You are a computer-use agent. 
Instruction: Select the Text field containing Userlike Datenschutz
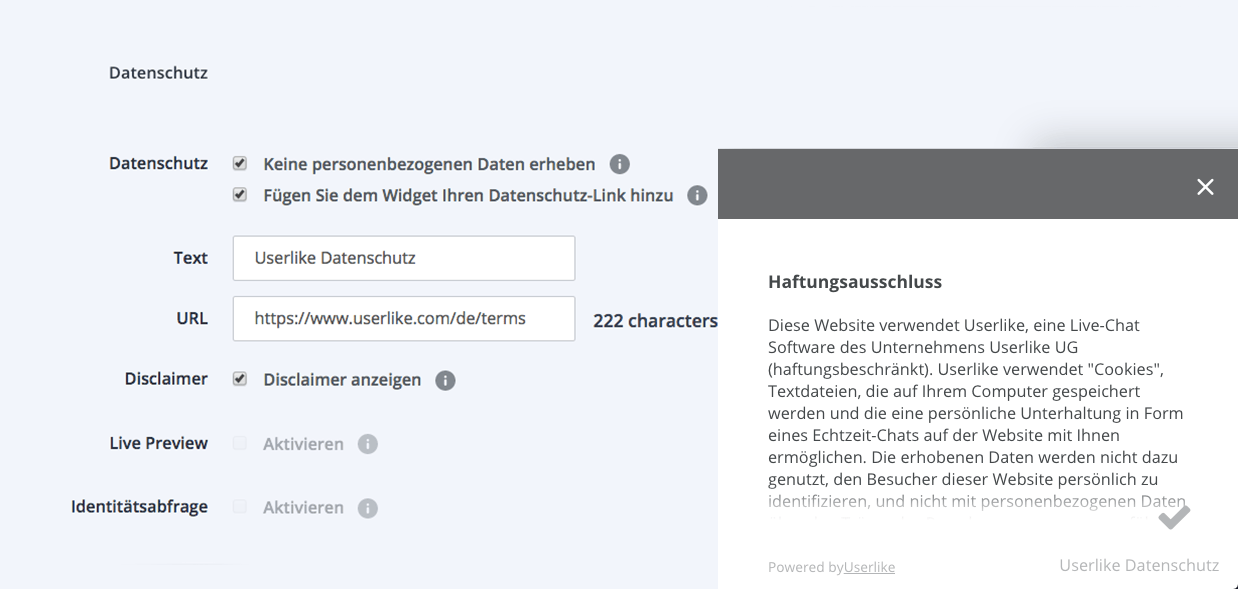pos(403,257)
